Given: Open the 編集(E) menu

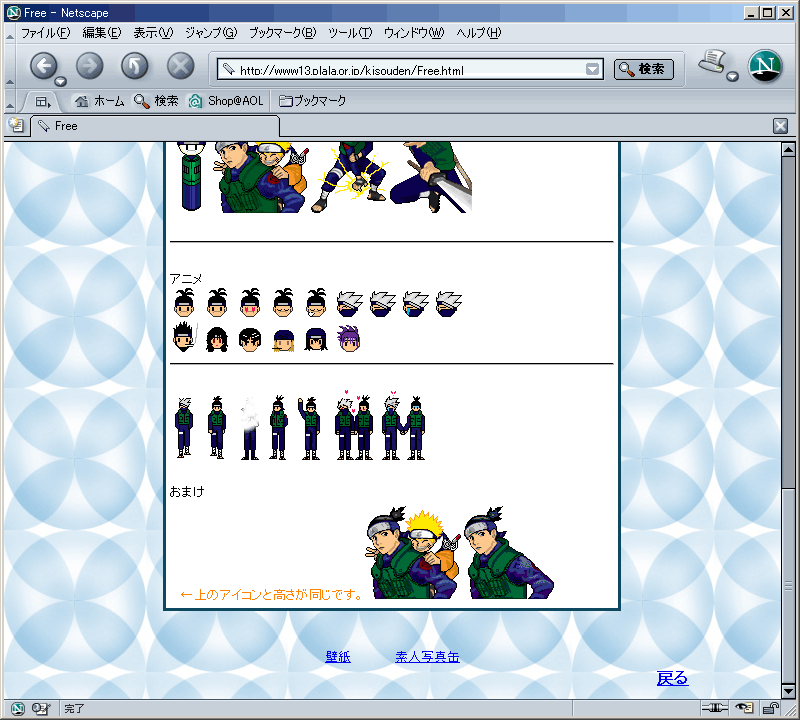Looking at the screenshot, I should click(102, 33).
